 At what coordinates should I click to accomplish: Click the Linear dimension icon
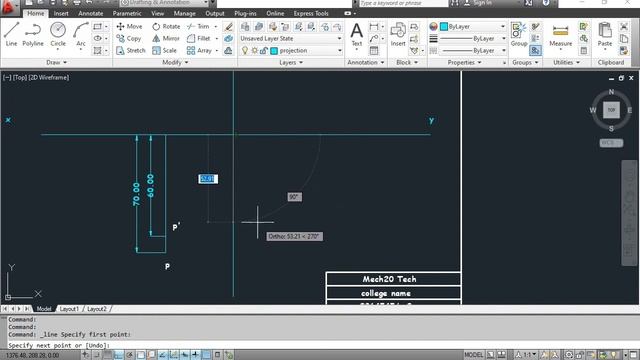tap(373, 27)
